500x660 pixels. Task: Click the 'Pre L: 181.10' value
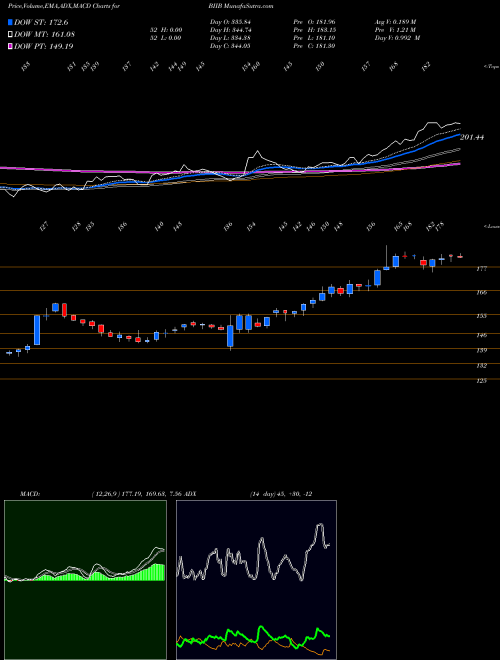[314, 38]
